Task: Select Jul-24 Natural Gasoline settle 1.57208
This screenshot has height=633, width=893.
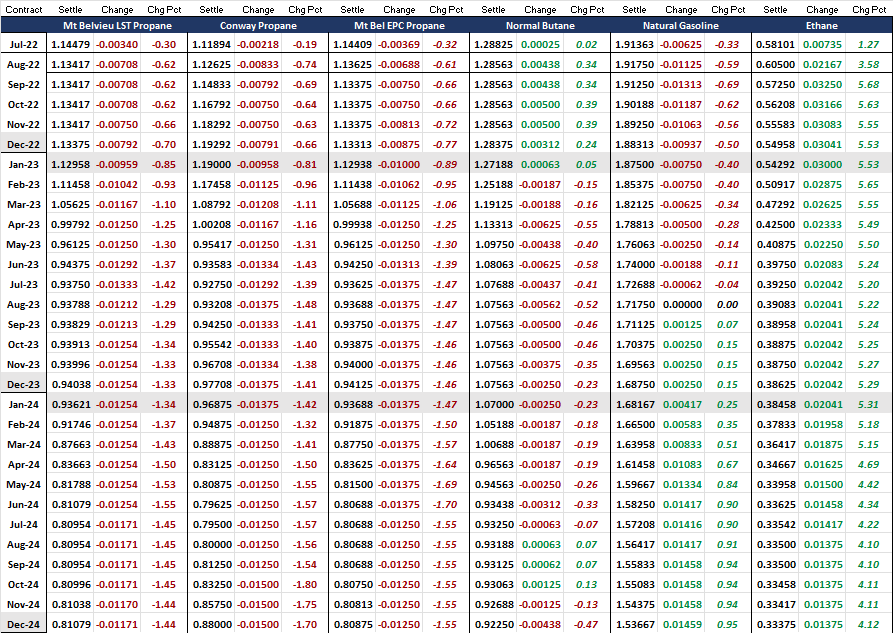Action: tap(634, 525)
